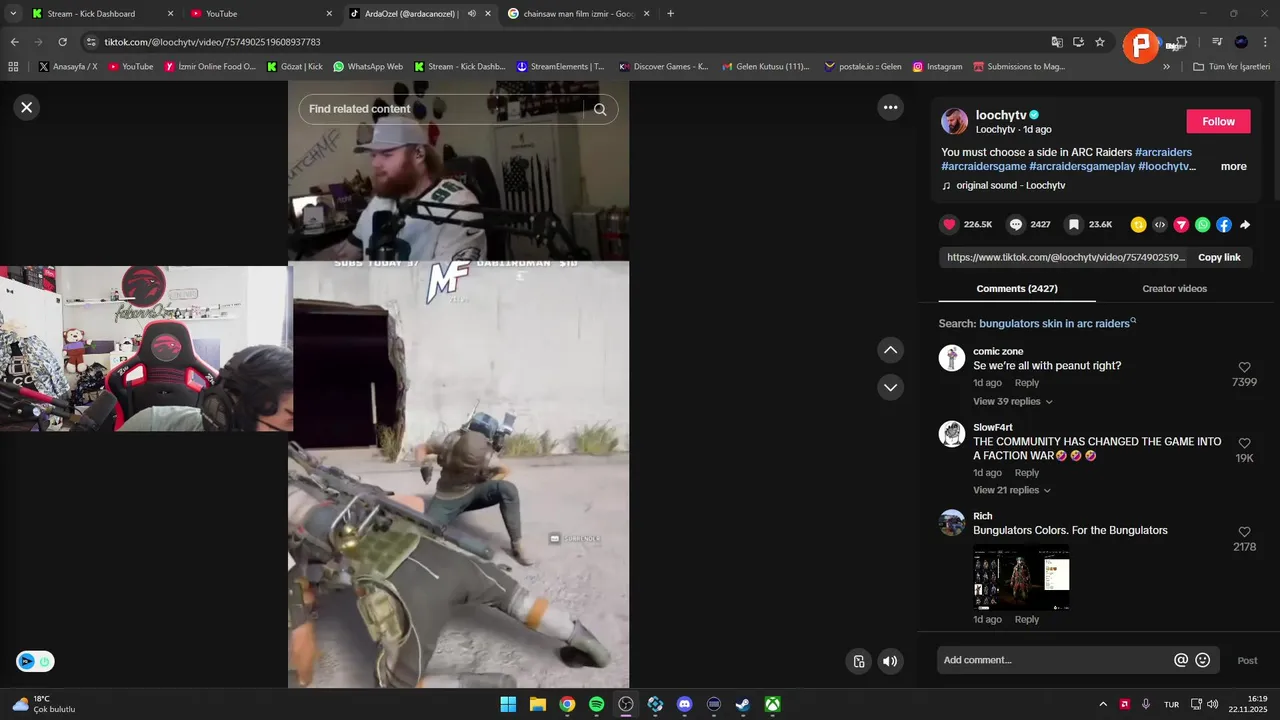Screen dimensions: 1280x720
Task: Open loochytv profile avatar
Action: tap(955, 121)
